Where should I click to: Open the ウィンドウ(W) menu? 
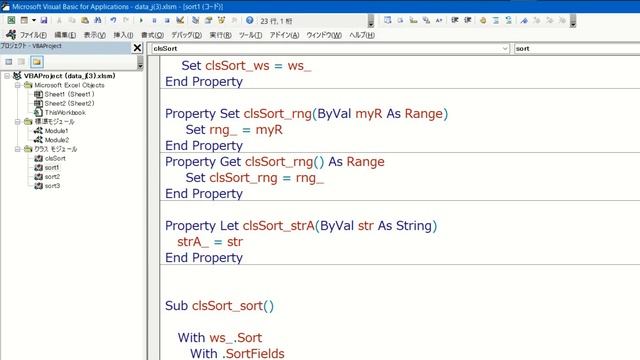tap(324, 35)
